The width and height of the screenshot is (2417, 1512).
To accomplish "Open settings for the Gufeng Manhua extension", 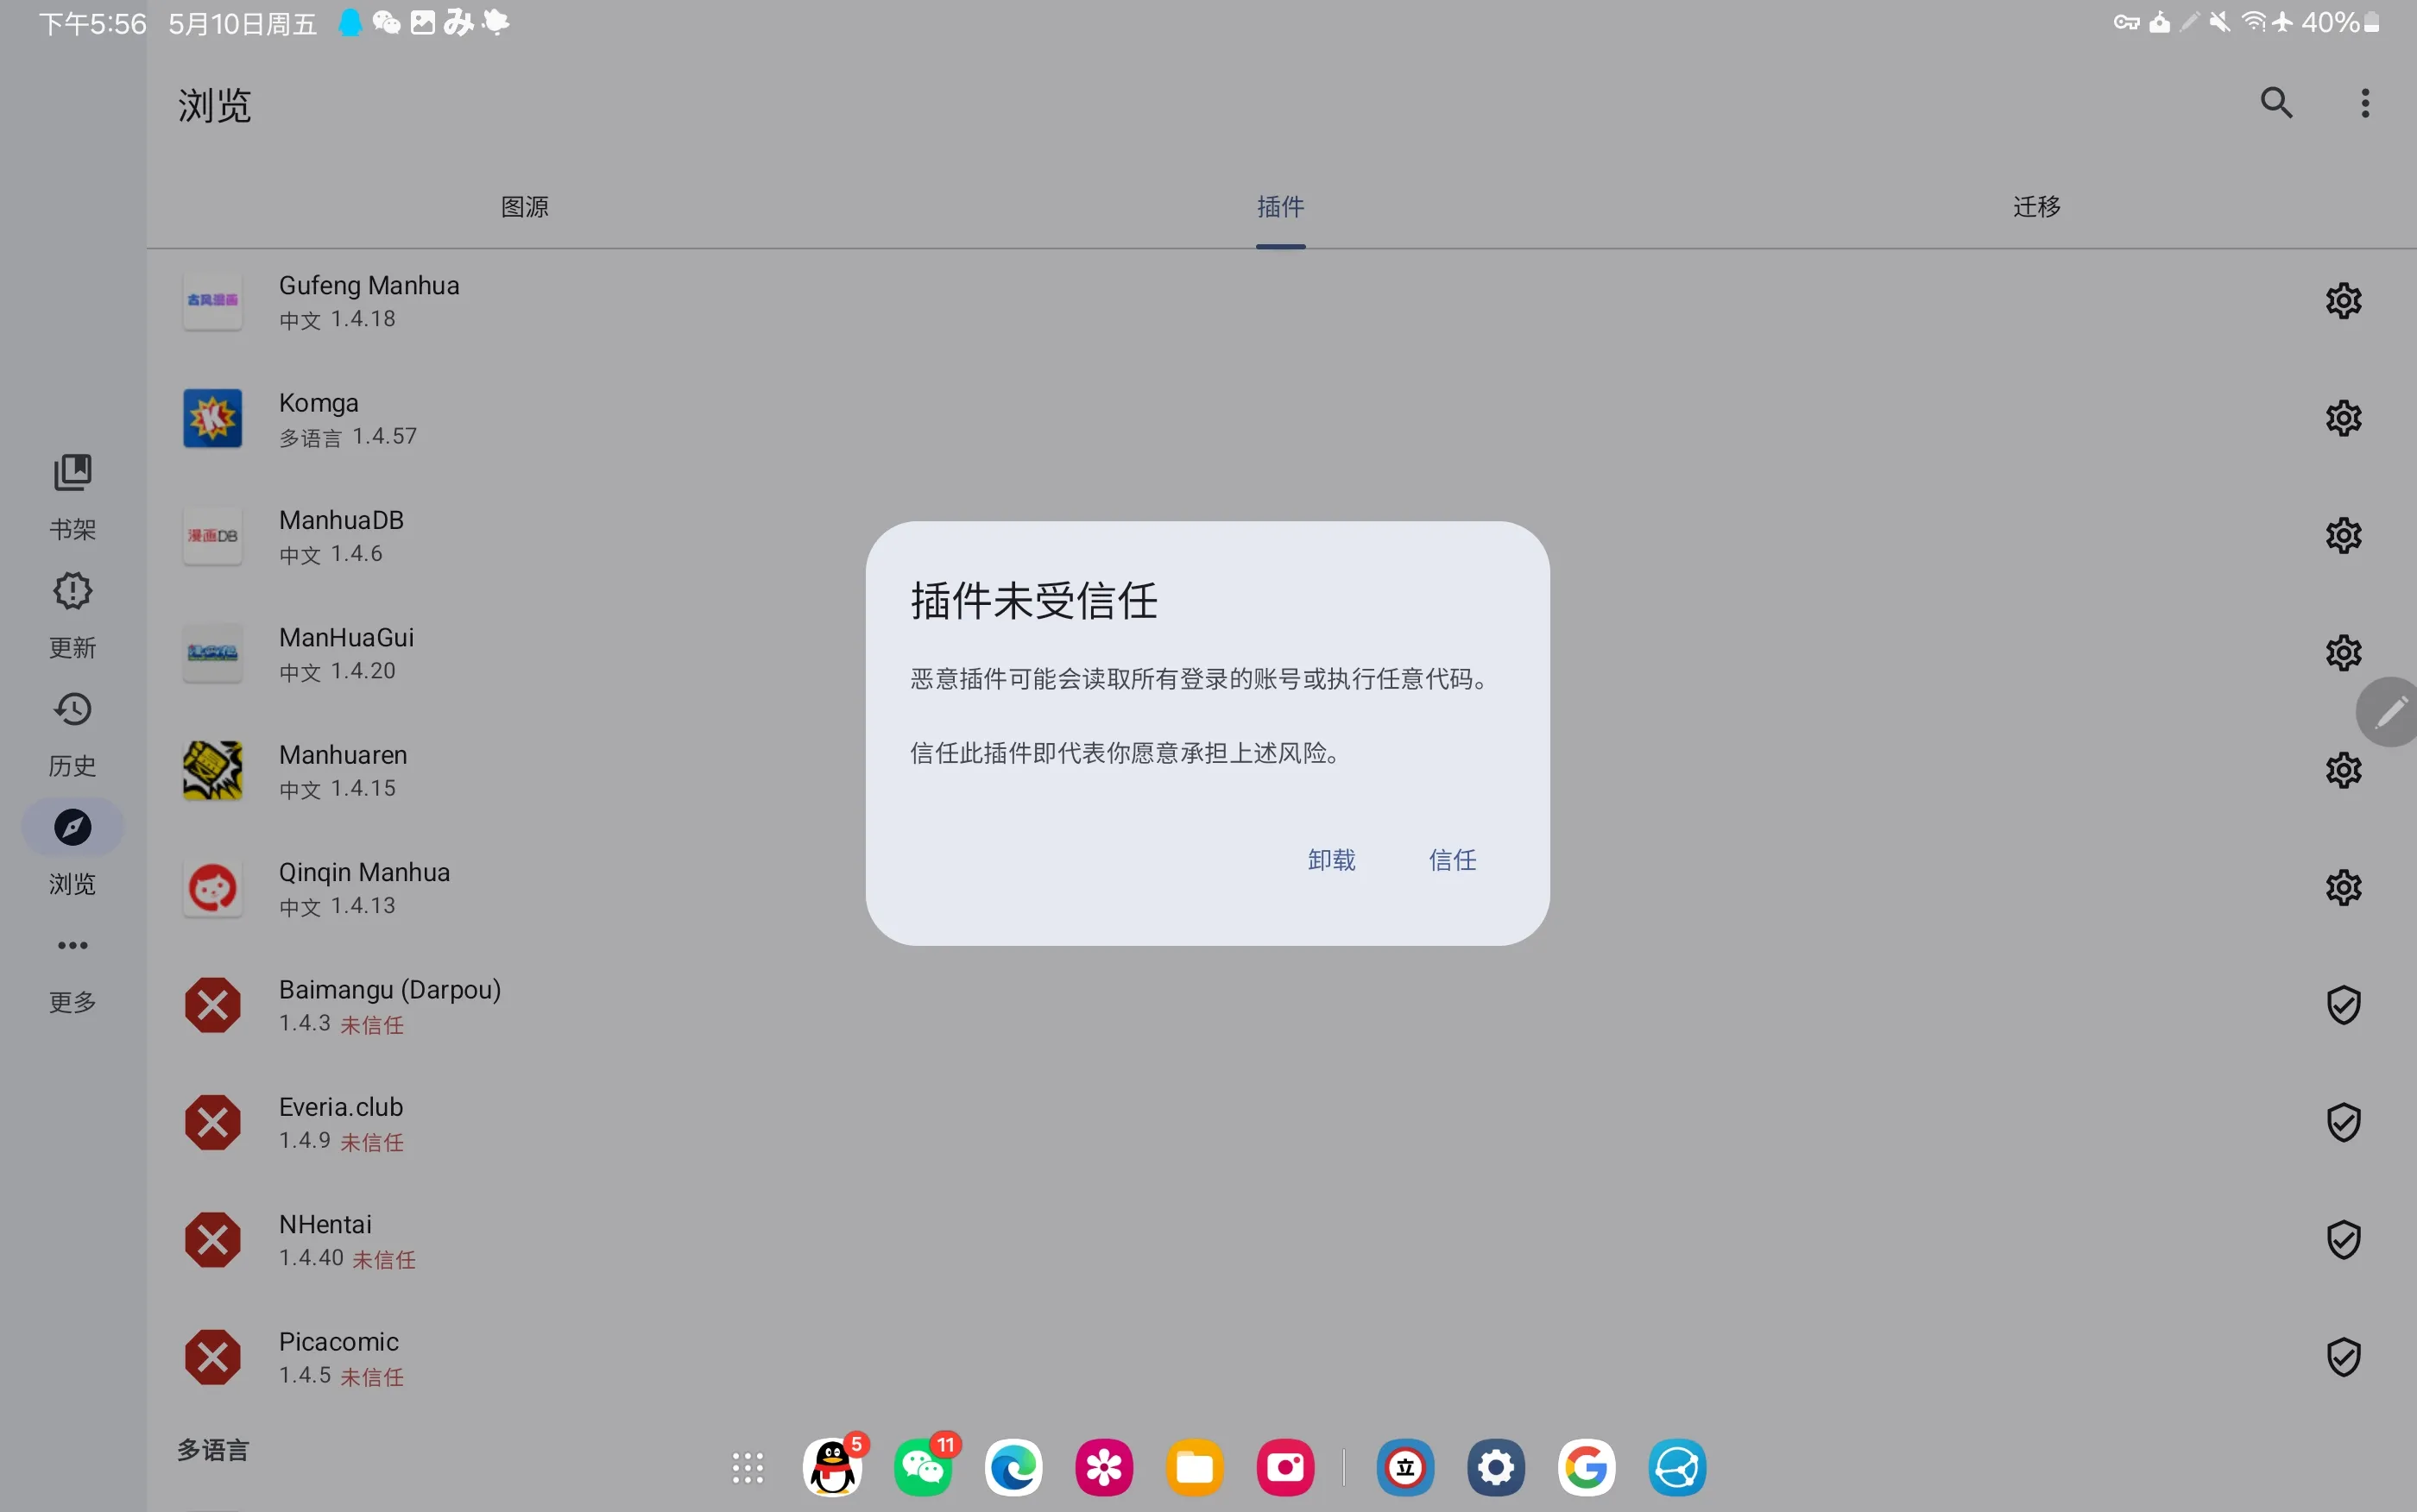I will click(2343, 300).
